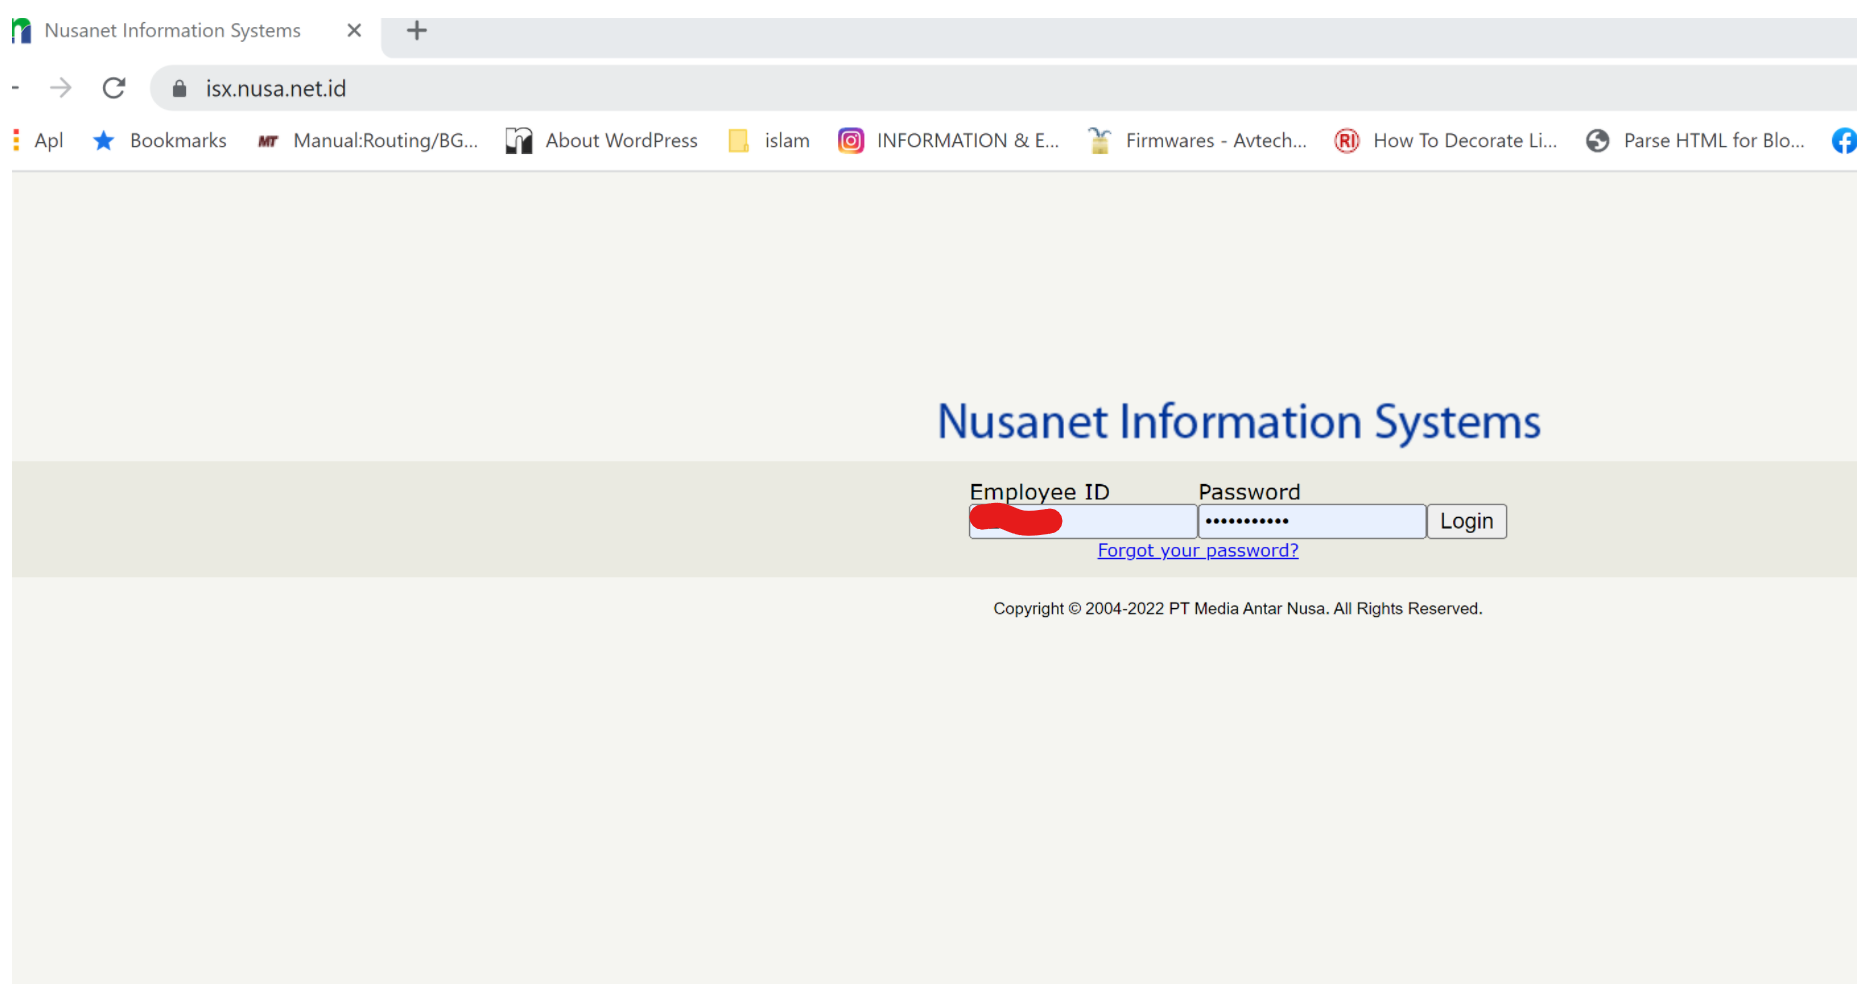Open the Bookmarks star bookmark
Viewport: 1867px width, 1000px height.
tap(160, 141)
